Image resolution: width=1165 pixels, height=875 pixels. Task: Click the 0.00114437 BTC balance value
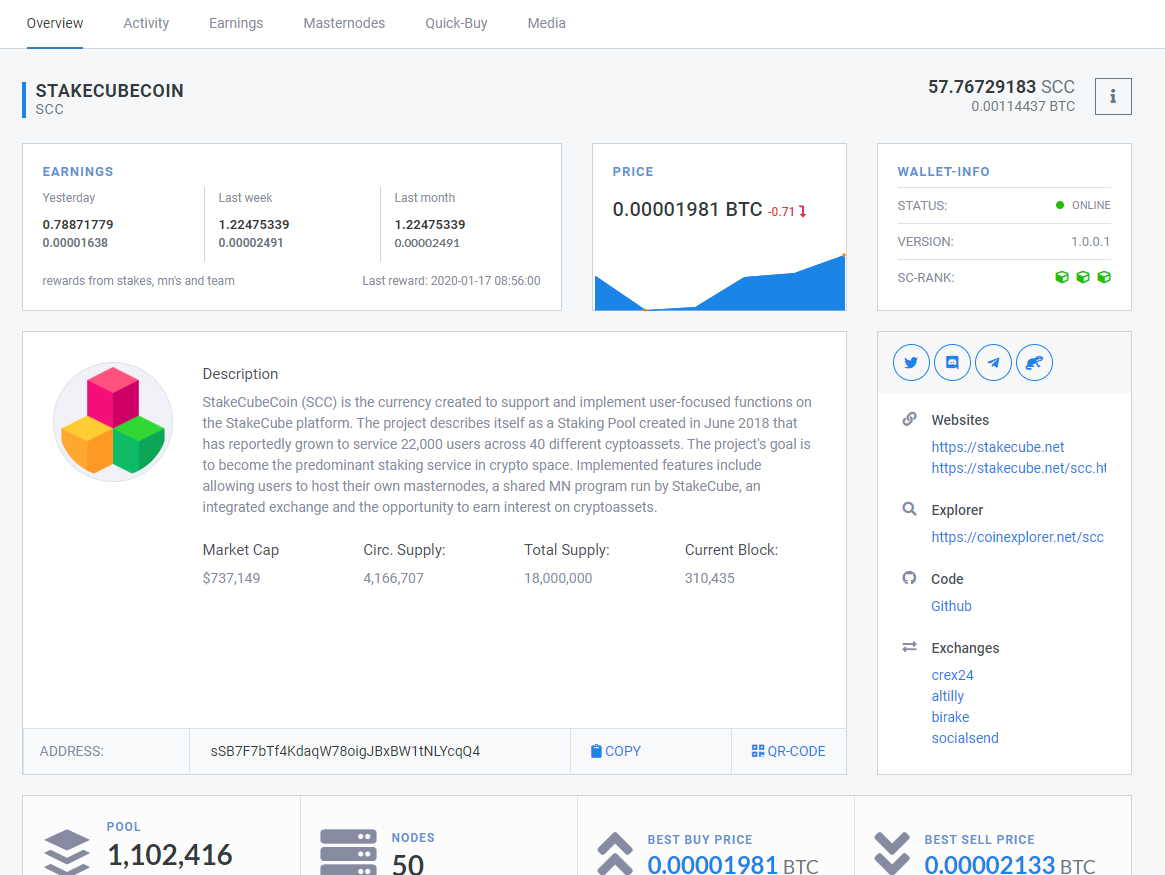pos(1023,106)
